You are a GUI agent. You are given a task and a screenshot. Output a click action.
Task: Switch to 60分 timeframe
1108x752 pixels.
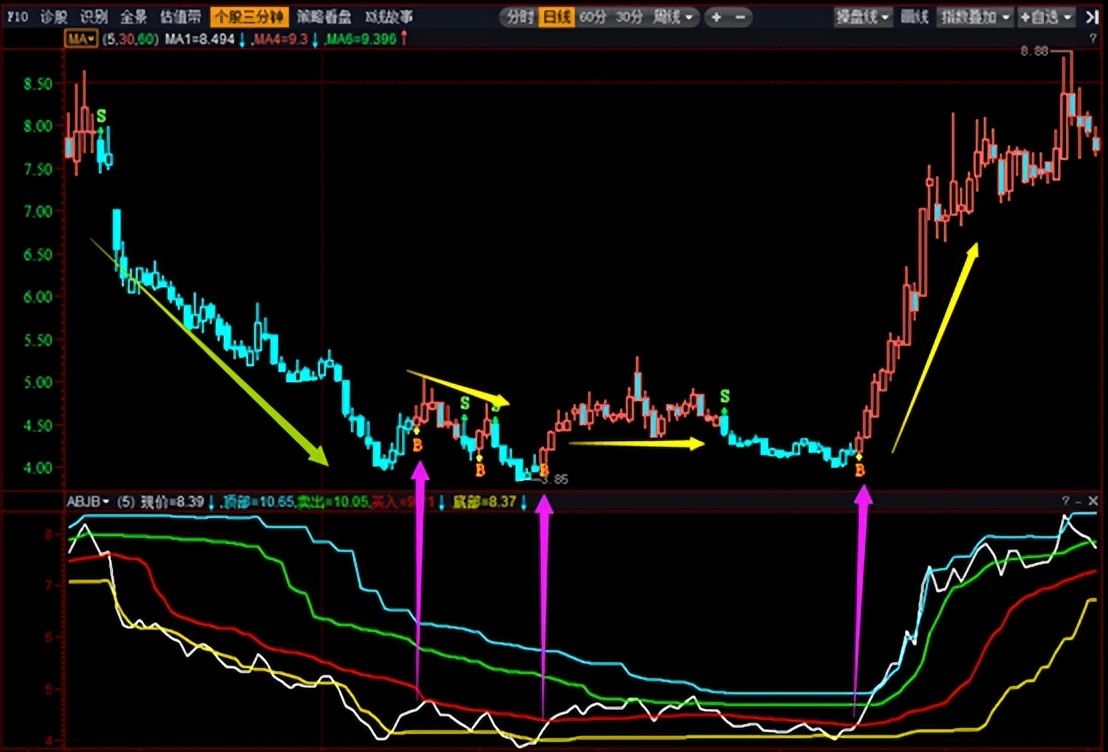pyautogui.click(x=592, y=17)
